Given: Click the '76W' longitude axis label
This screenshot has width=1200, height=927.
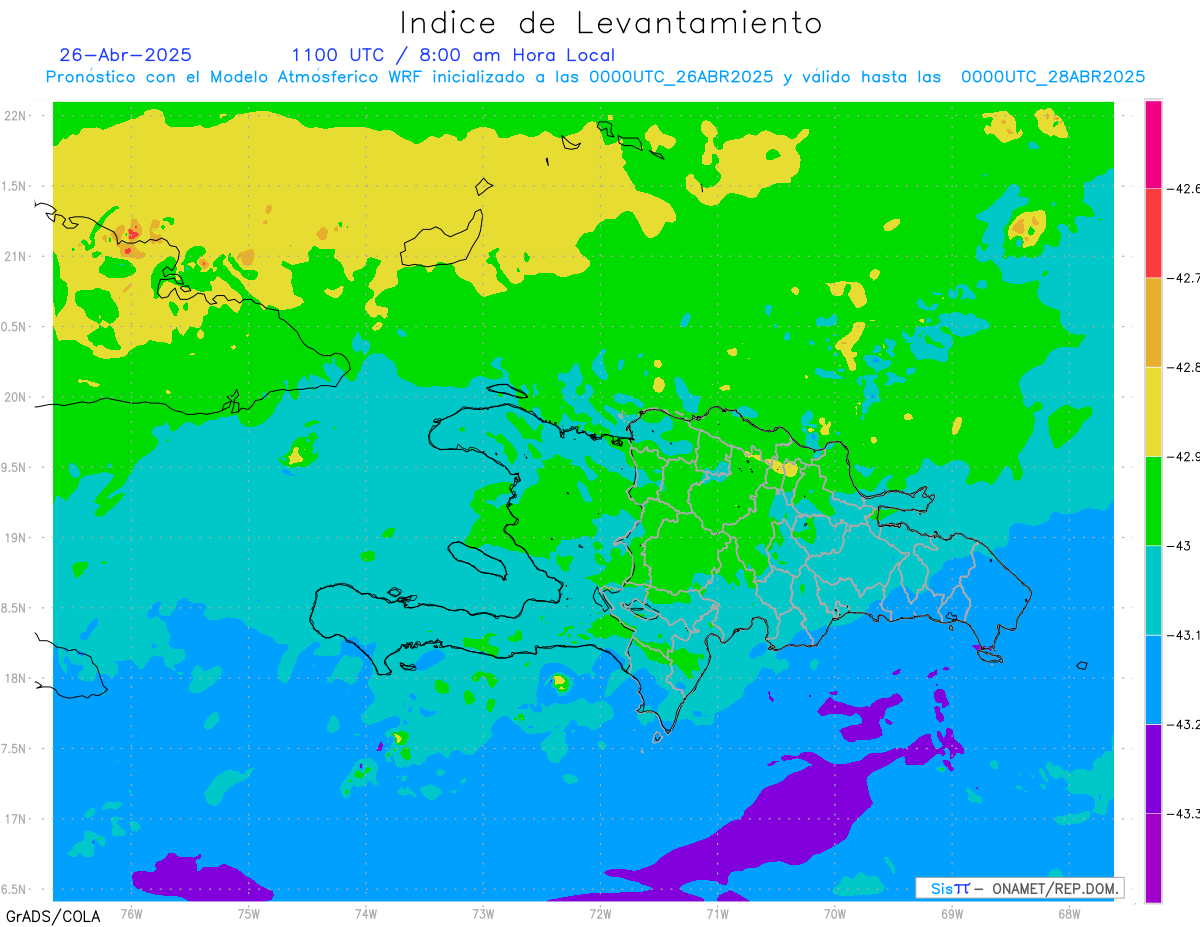Looking at the screenshot, I should (131, 912).
